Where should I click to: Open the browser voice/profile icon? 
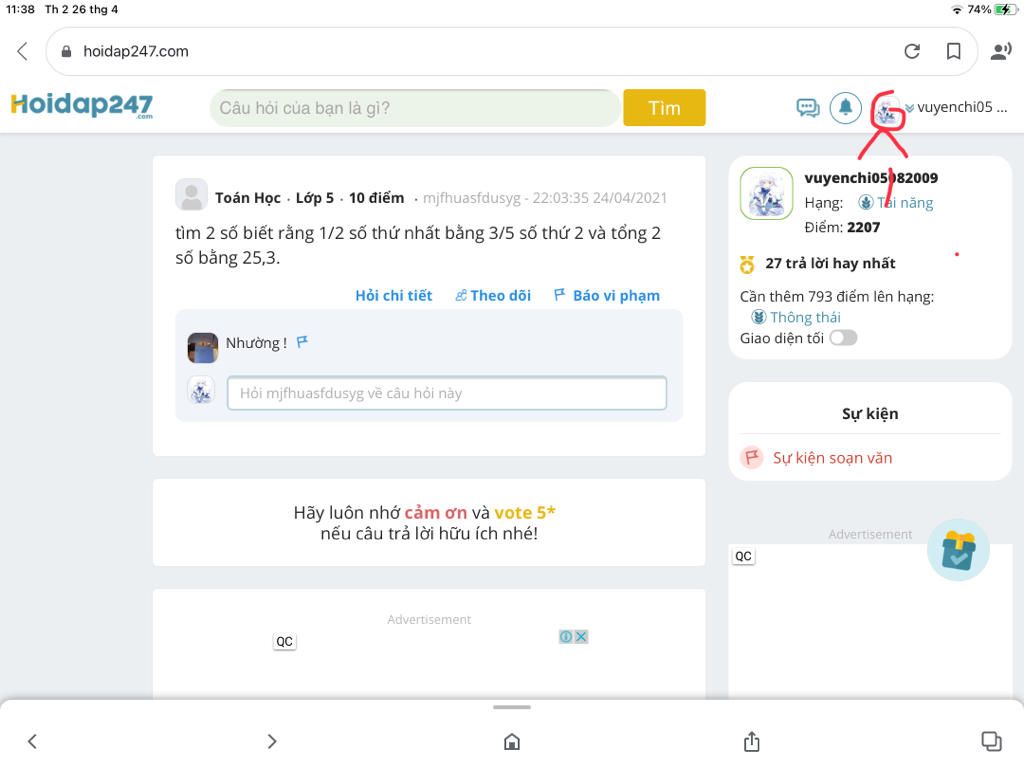click(x=1000, y=52)
